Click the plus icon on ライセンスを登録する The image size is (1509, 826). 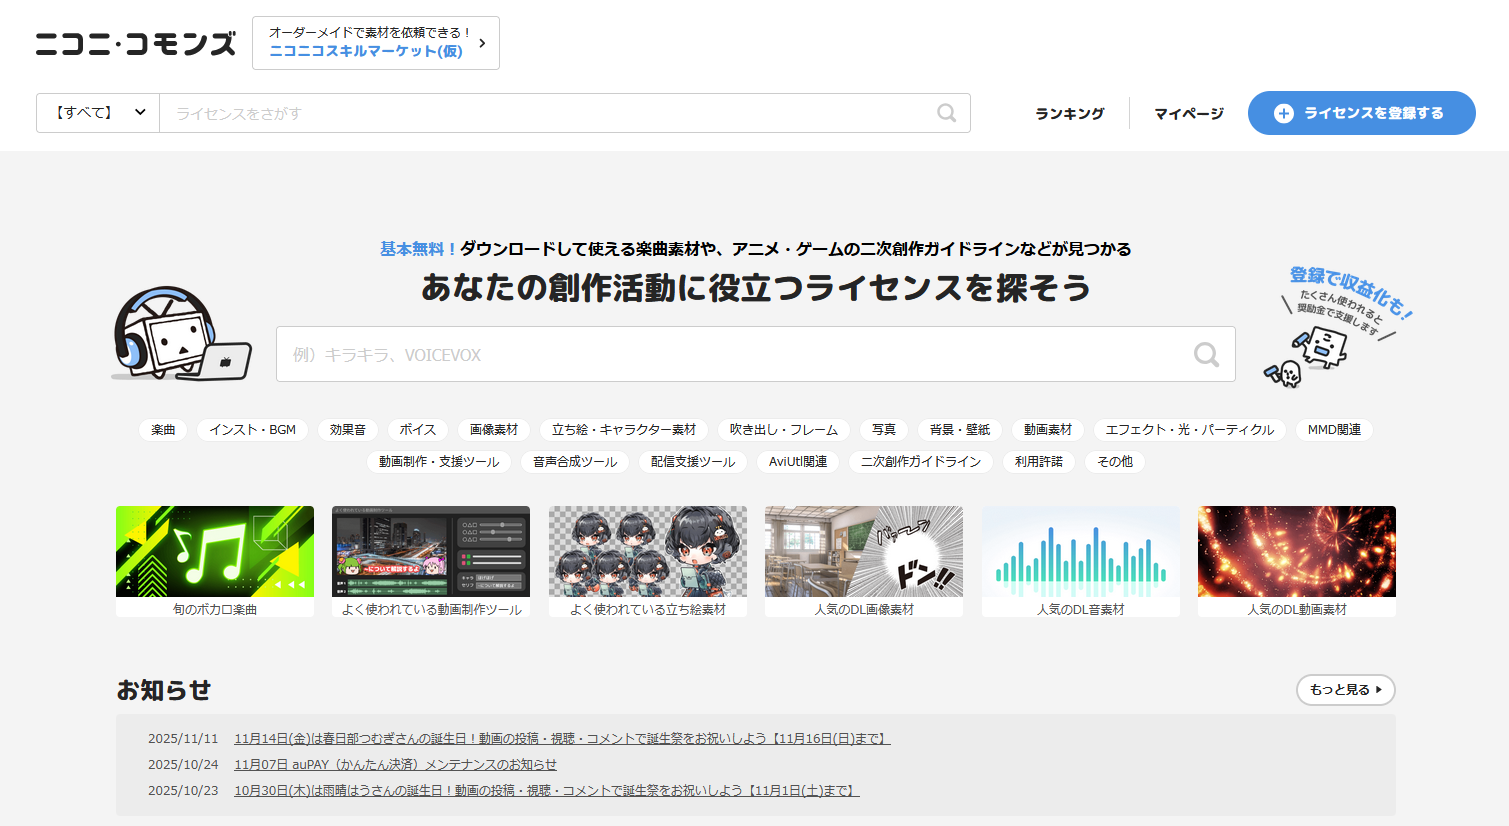[1283, 114]
